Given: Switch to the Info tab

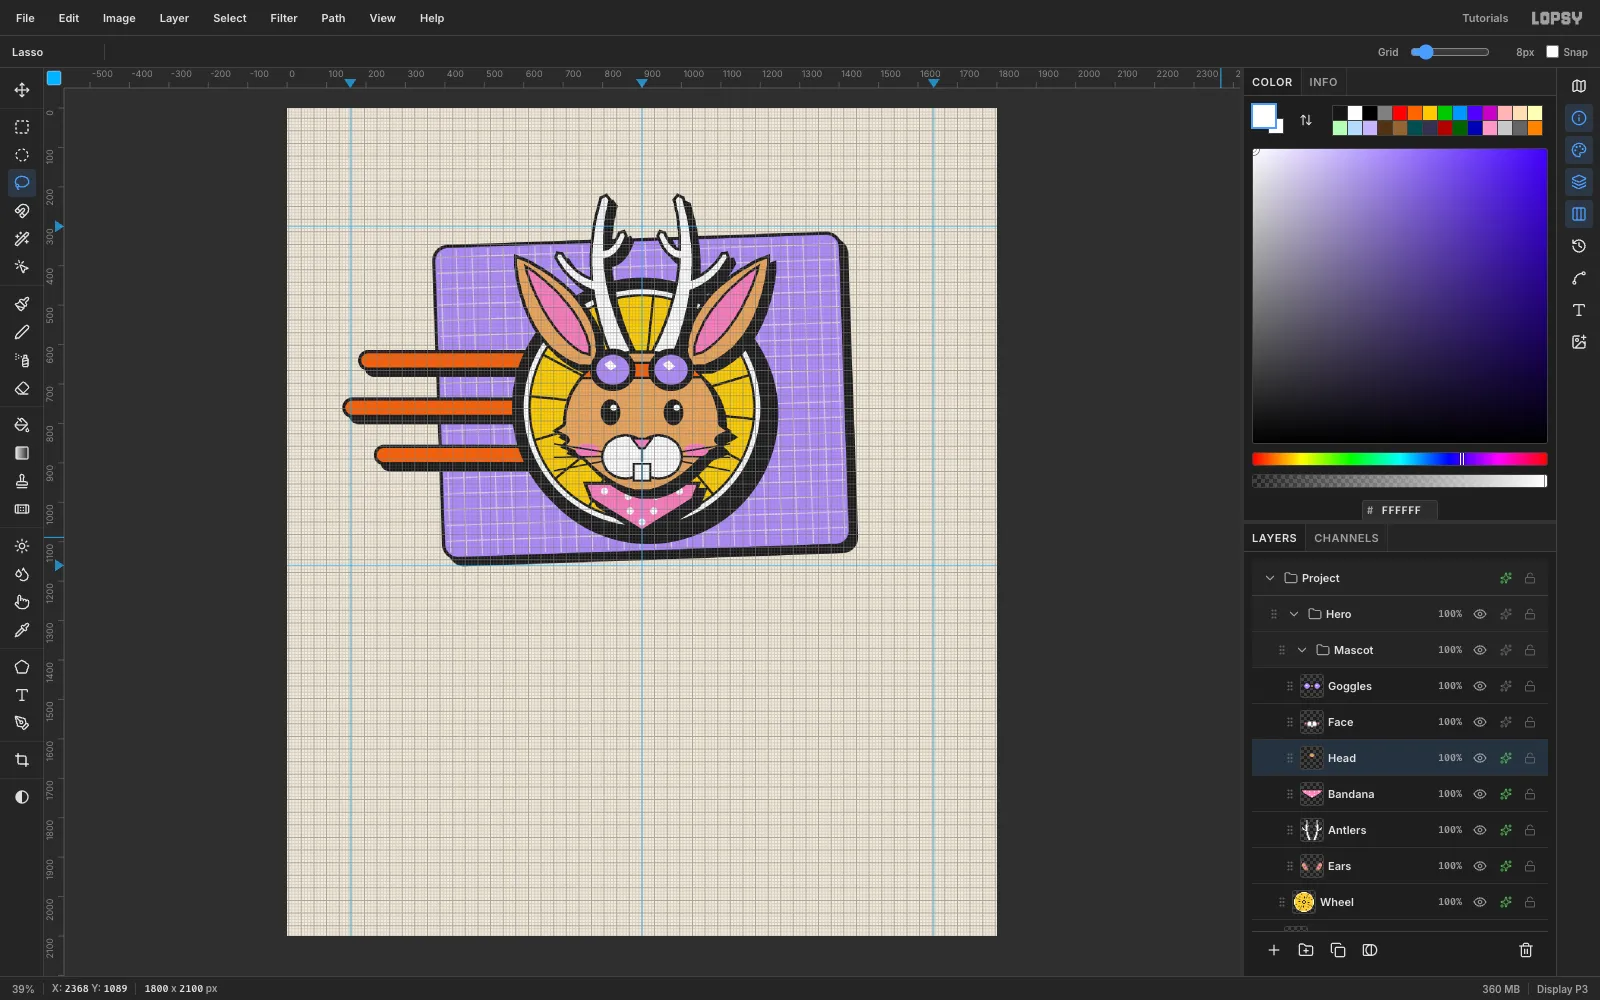Looking at the screenshot, I should pyautogui.click(x=1323, y=82).
